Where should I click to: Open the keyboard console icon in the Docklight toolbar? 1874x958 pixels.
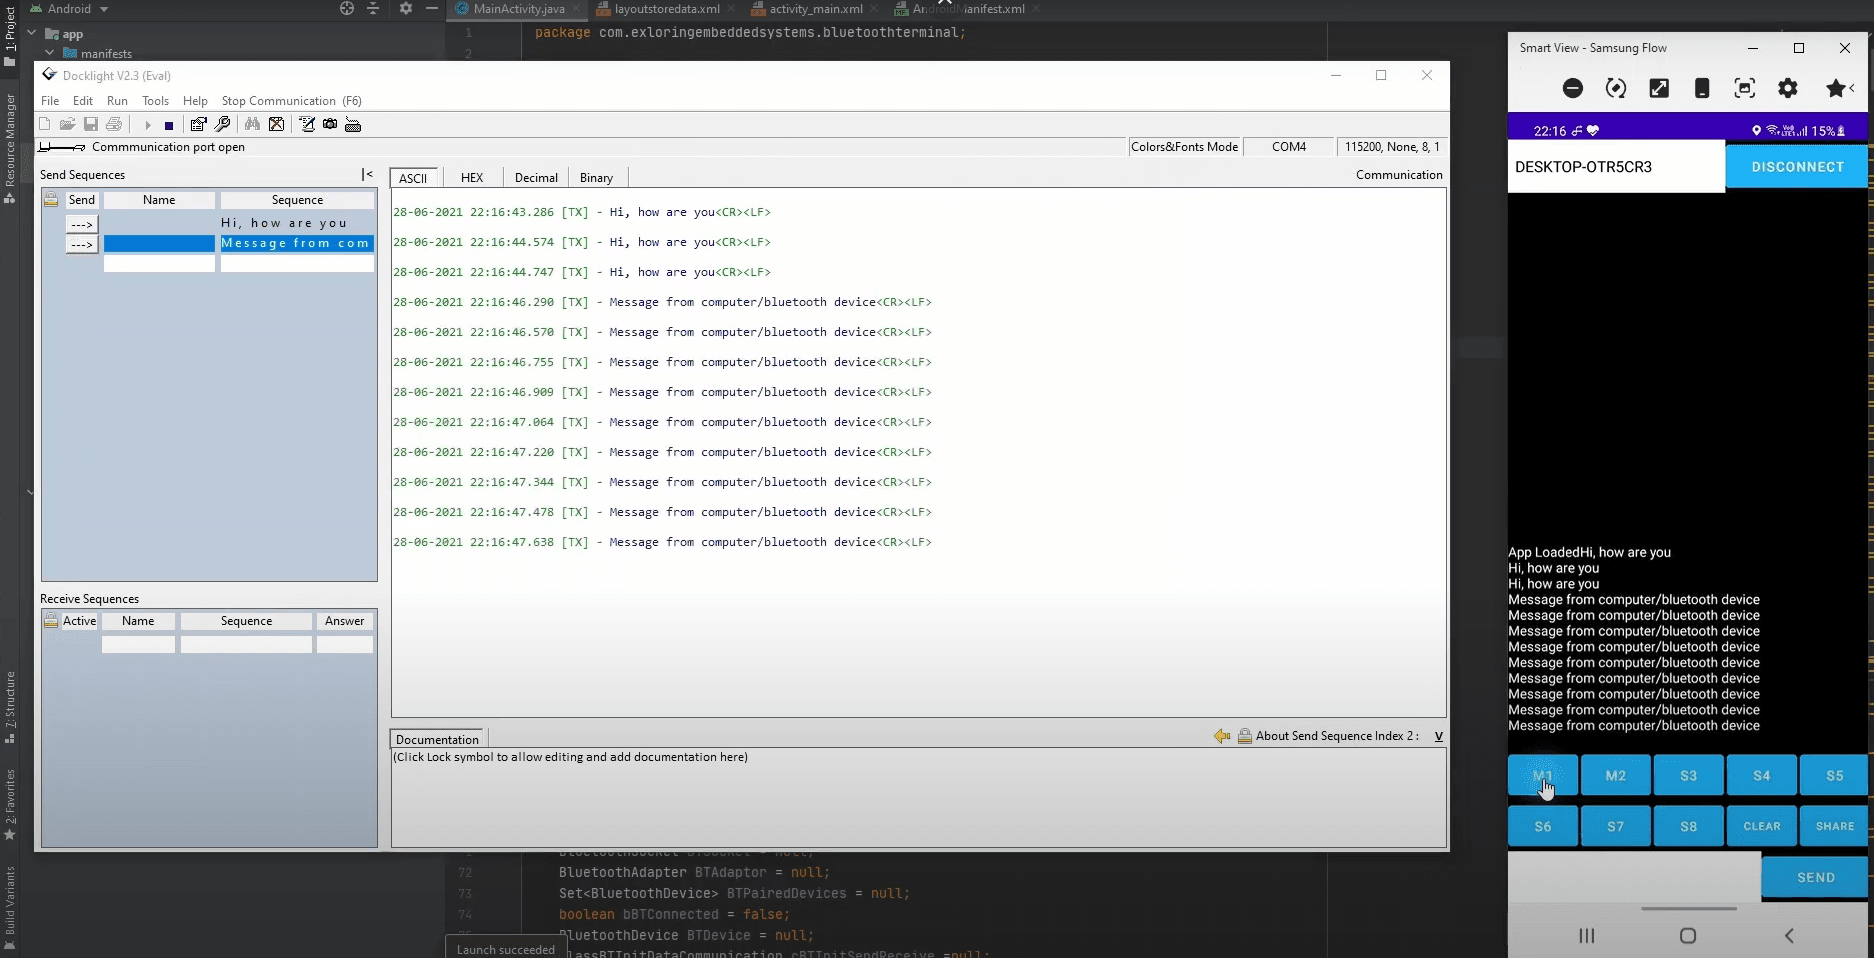[353, 125]
